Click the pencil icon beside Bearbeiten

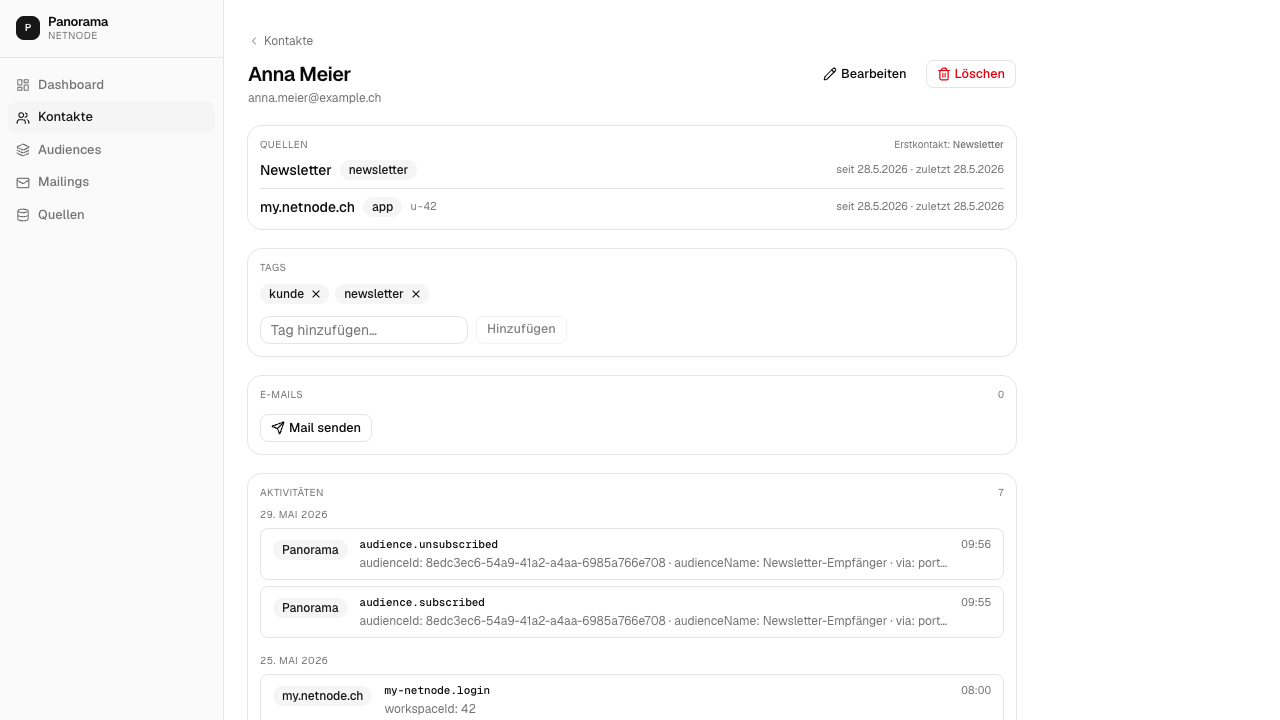pos(830,74)
